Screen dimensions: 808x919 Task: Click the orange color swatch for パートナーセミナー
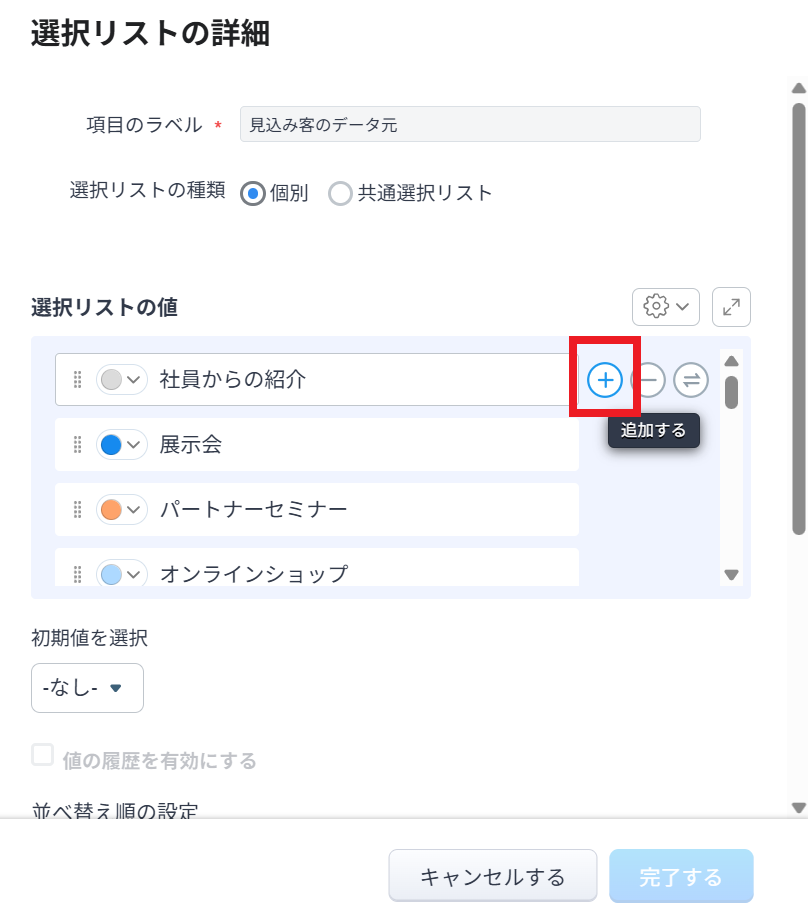112,510
